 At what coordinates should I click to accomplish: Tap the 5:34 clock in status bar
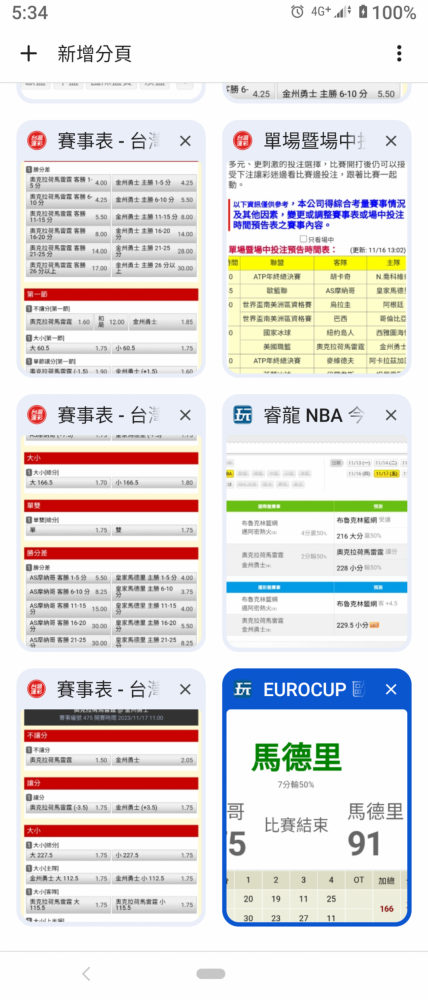click(30, 11)
